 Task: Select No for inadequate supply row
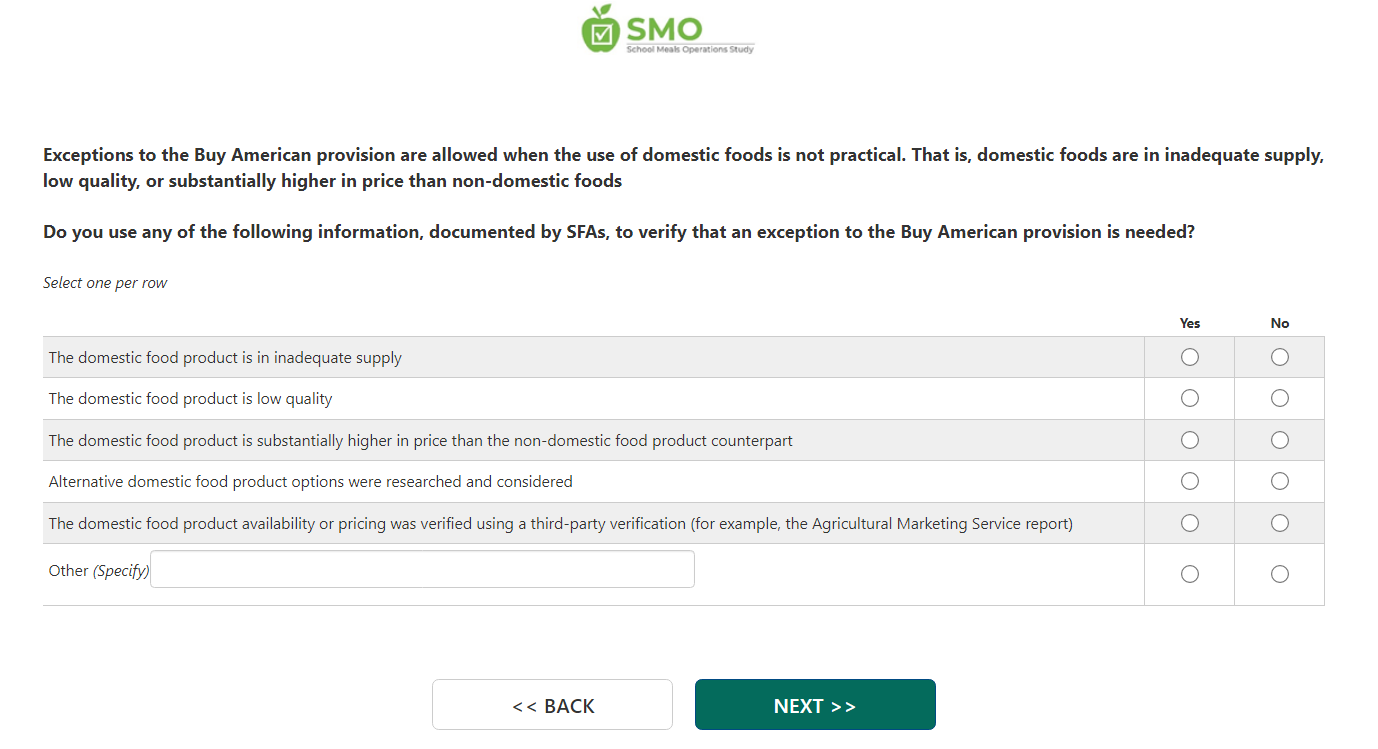(x=1279, y=357)
